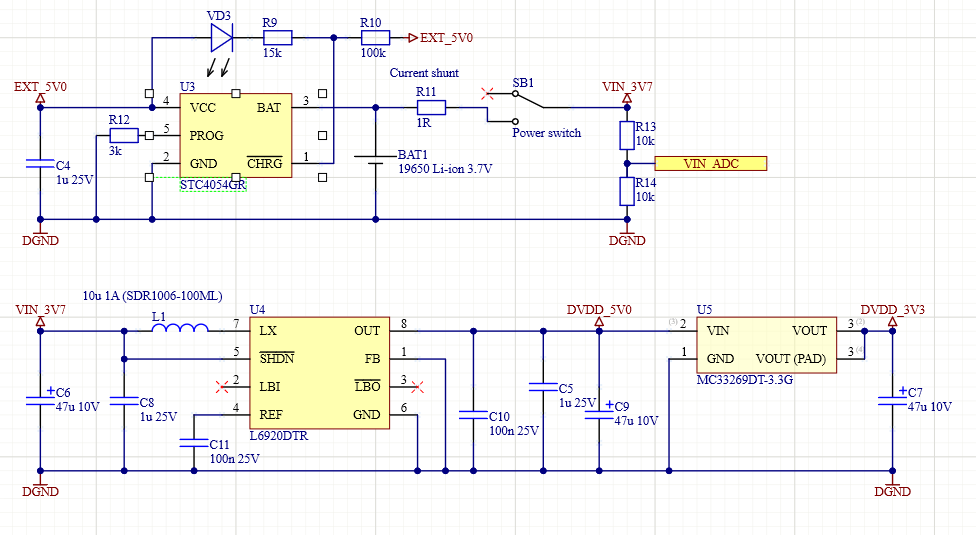Screen dimensions: 976x535
Task: Click the C5 1u capacitor symbol
Action: pos(543,387)
